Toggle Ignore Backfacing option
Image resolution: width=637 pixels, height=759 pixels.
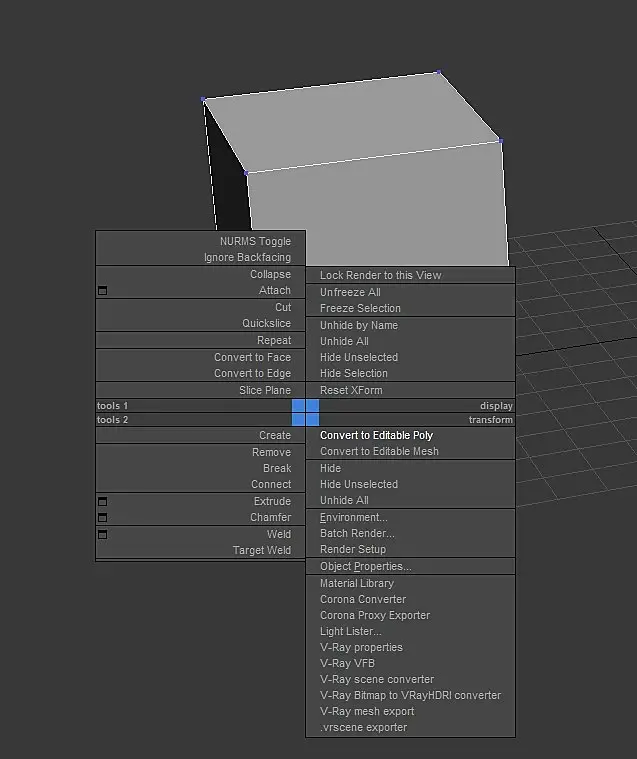point(247,257)
